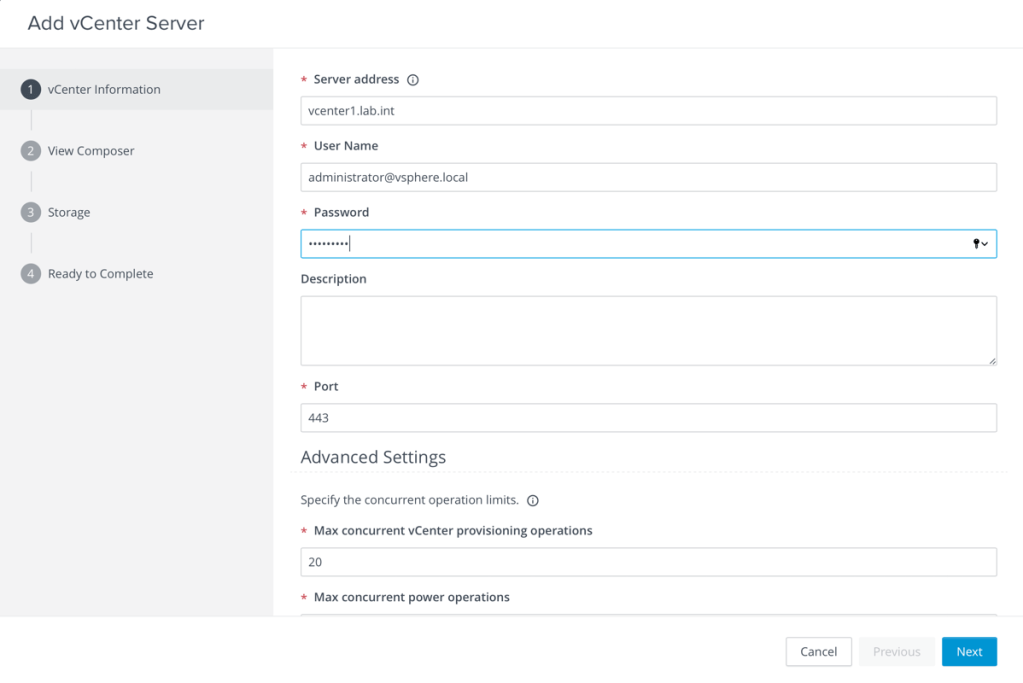Click the concurrent operation limits info icon
The width and height of the screenshot is (1023, 683).
coord(533,500)
